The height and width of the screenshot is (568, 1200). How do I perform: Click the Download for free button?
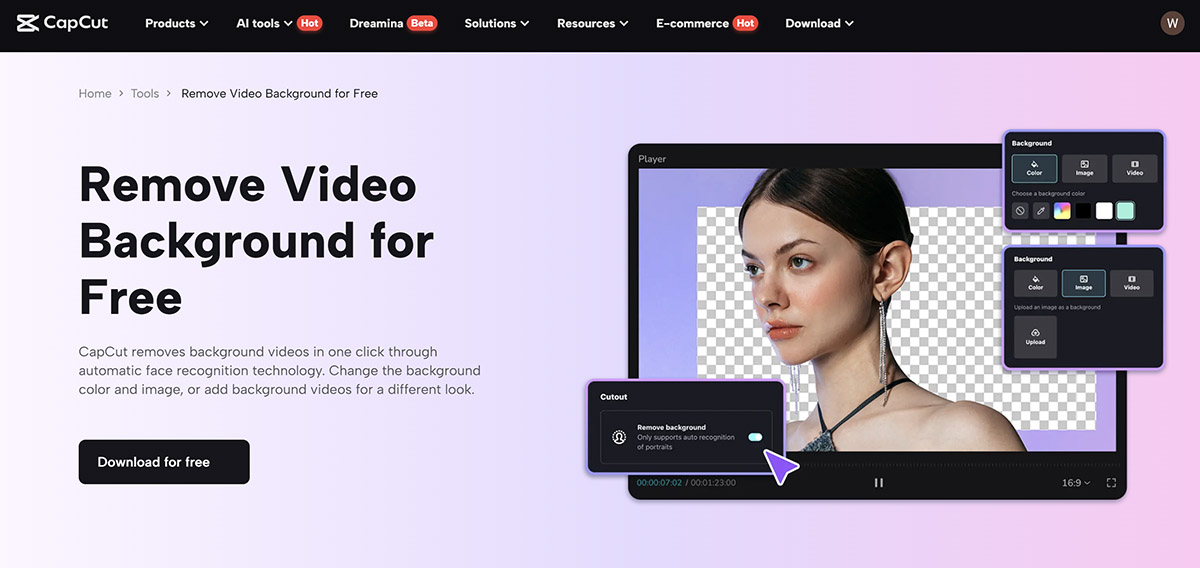(164, 462)
